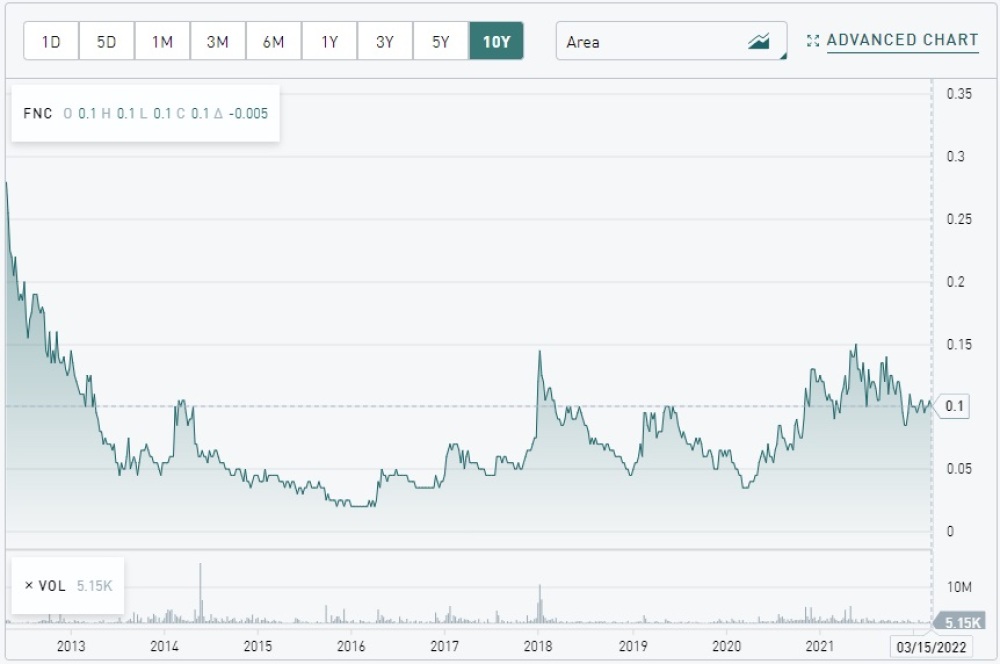The height and width of the screenshot is (664, 1000).
Task: Remove the VOL indicator with the X
Action: [29, 586]
